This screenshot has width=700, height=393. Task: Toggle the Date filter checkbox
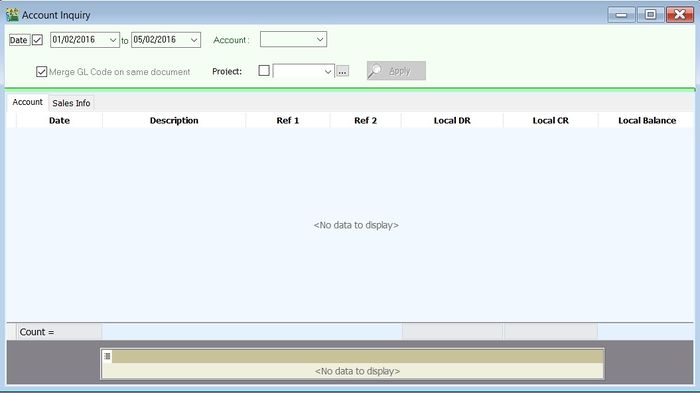[x=38, y=40]
